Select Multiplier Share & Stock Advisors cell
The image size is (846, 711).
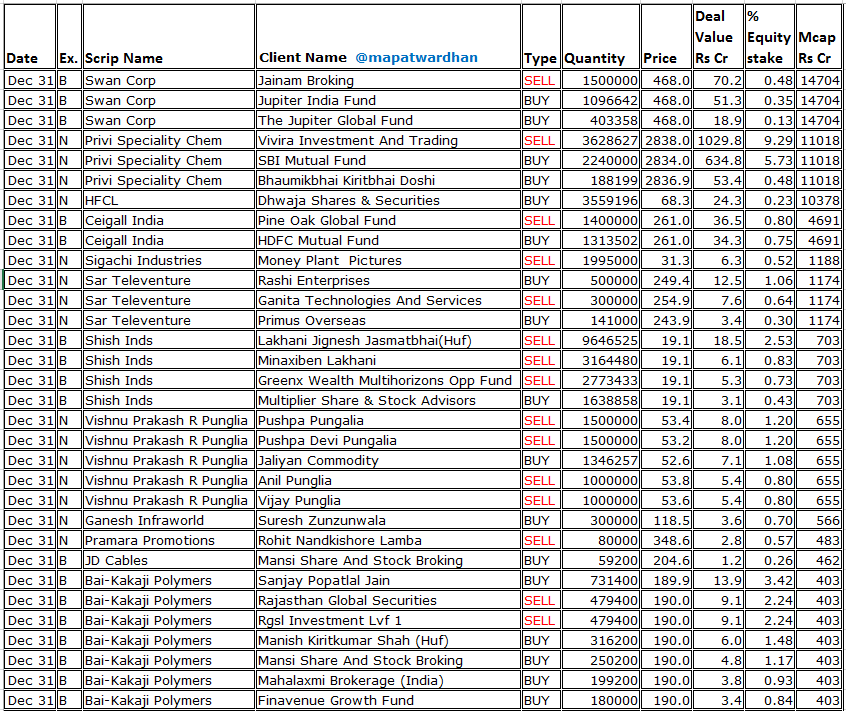point(388,400)
